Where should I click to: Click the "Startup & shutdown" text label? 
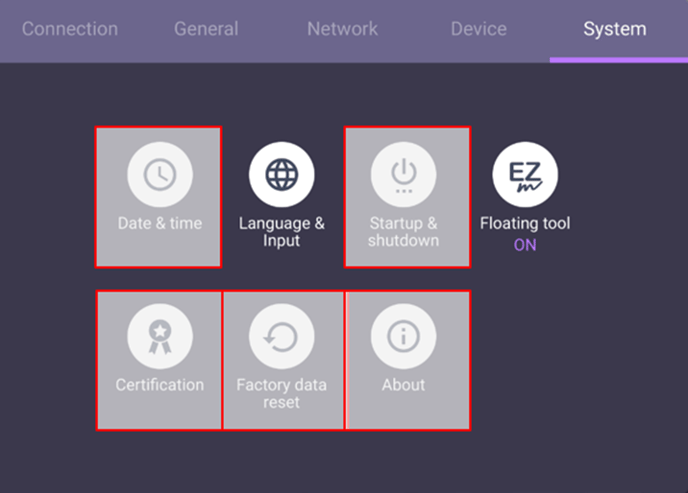[403, 232]
